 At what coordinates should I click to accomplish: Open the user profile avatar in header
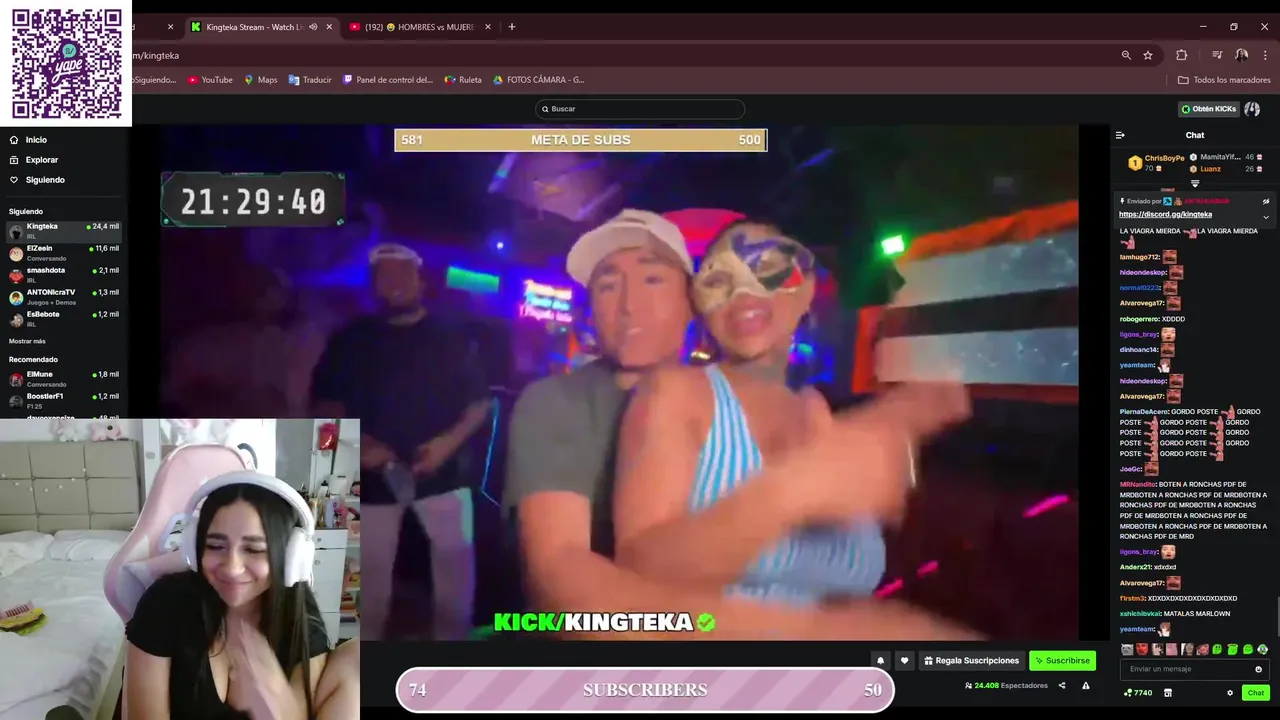(x=1252, y=109)
